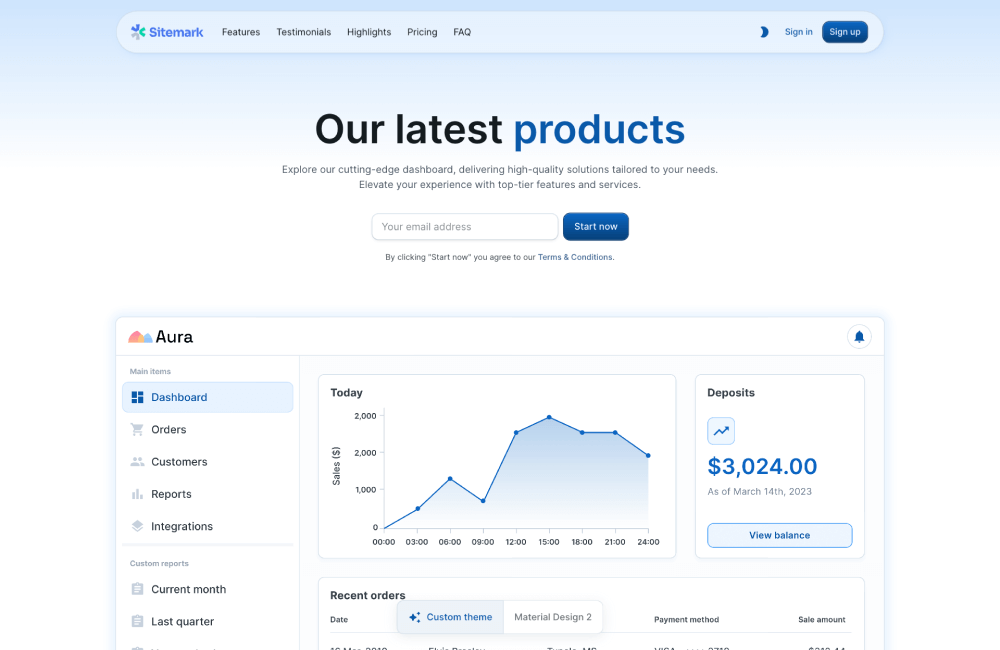Click the Sitemark logo icon

[137, 31]
